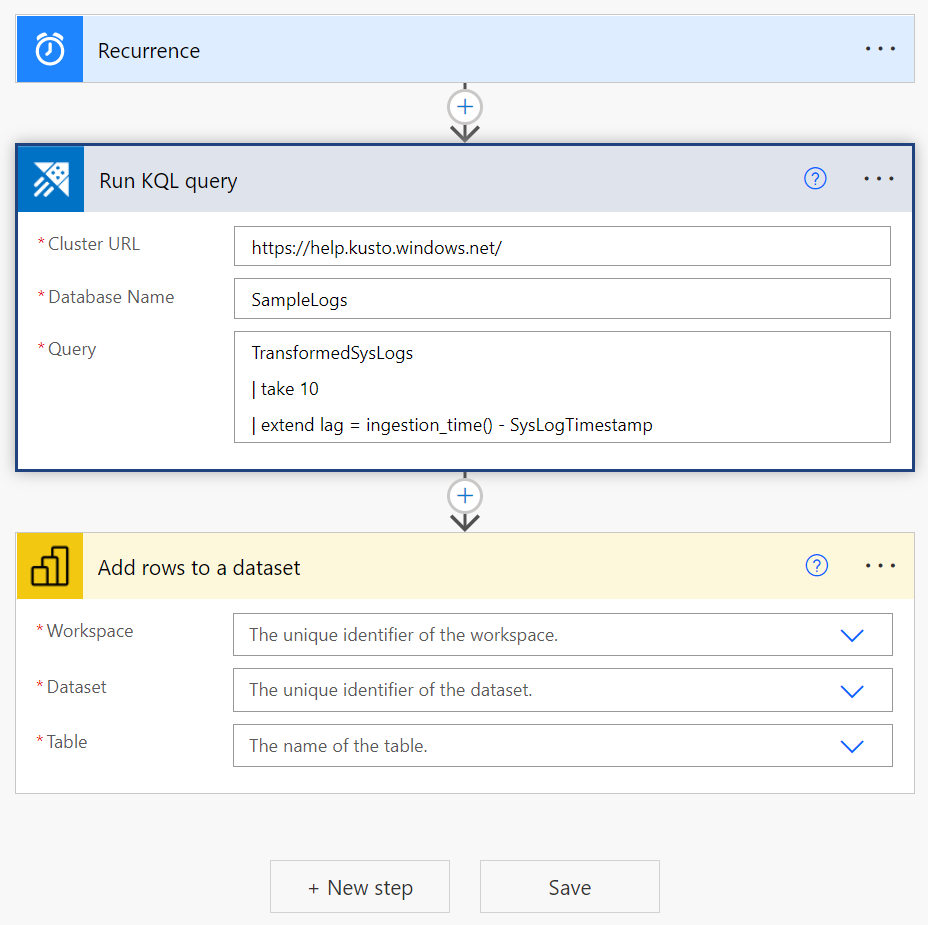Collapse the Run KQL query card header

[400, 180]
